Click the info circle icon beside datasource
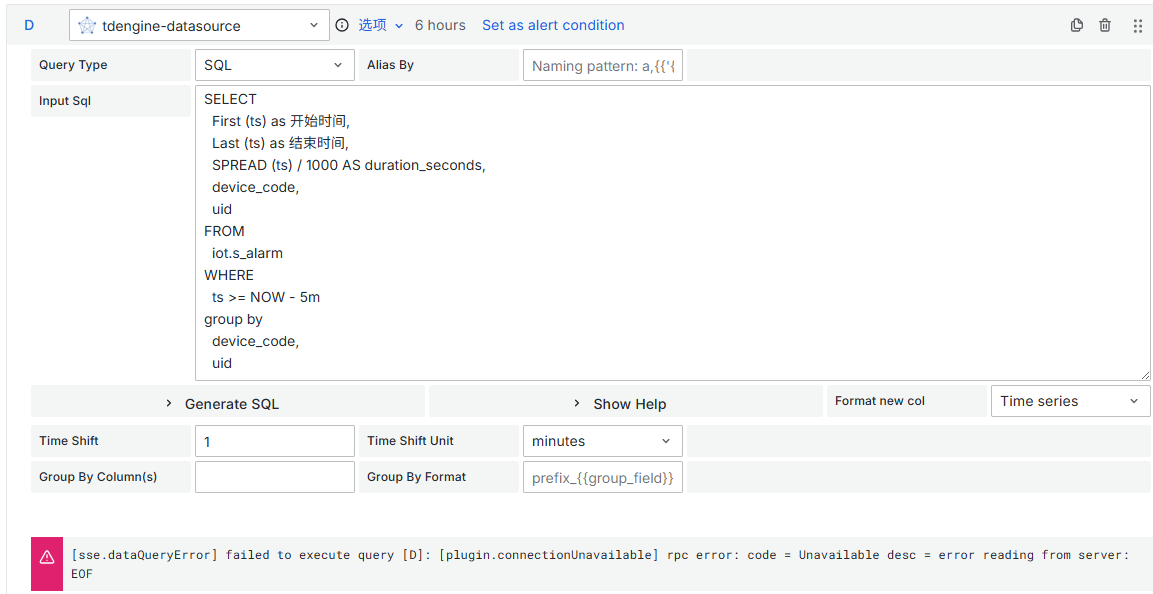Image resolution: width=1153 pixels, height=594 pixels. 342,25
